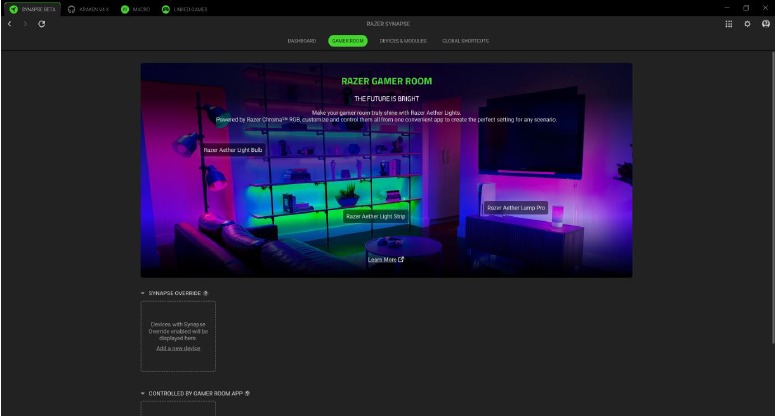Go back with the left arrow
This screenshot has height=420, width=777.
9,24
